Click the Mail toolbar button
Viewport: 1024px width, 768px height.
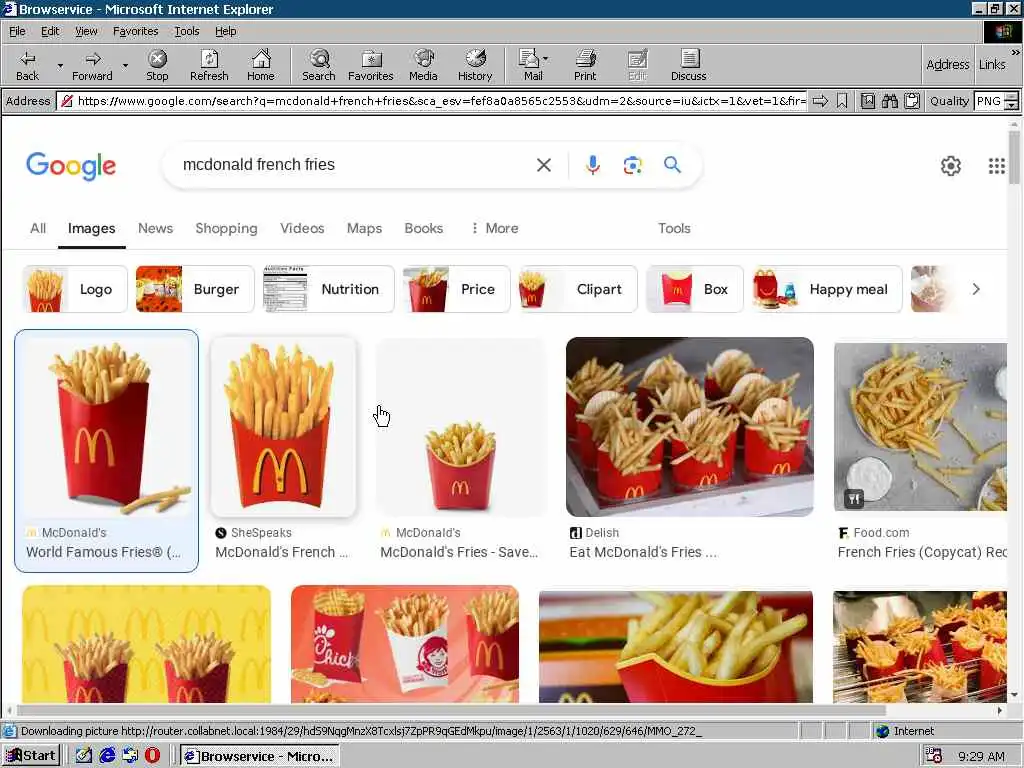(532, 65)
